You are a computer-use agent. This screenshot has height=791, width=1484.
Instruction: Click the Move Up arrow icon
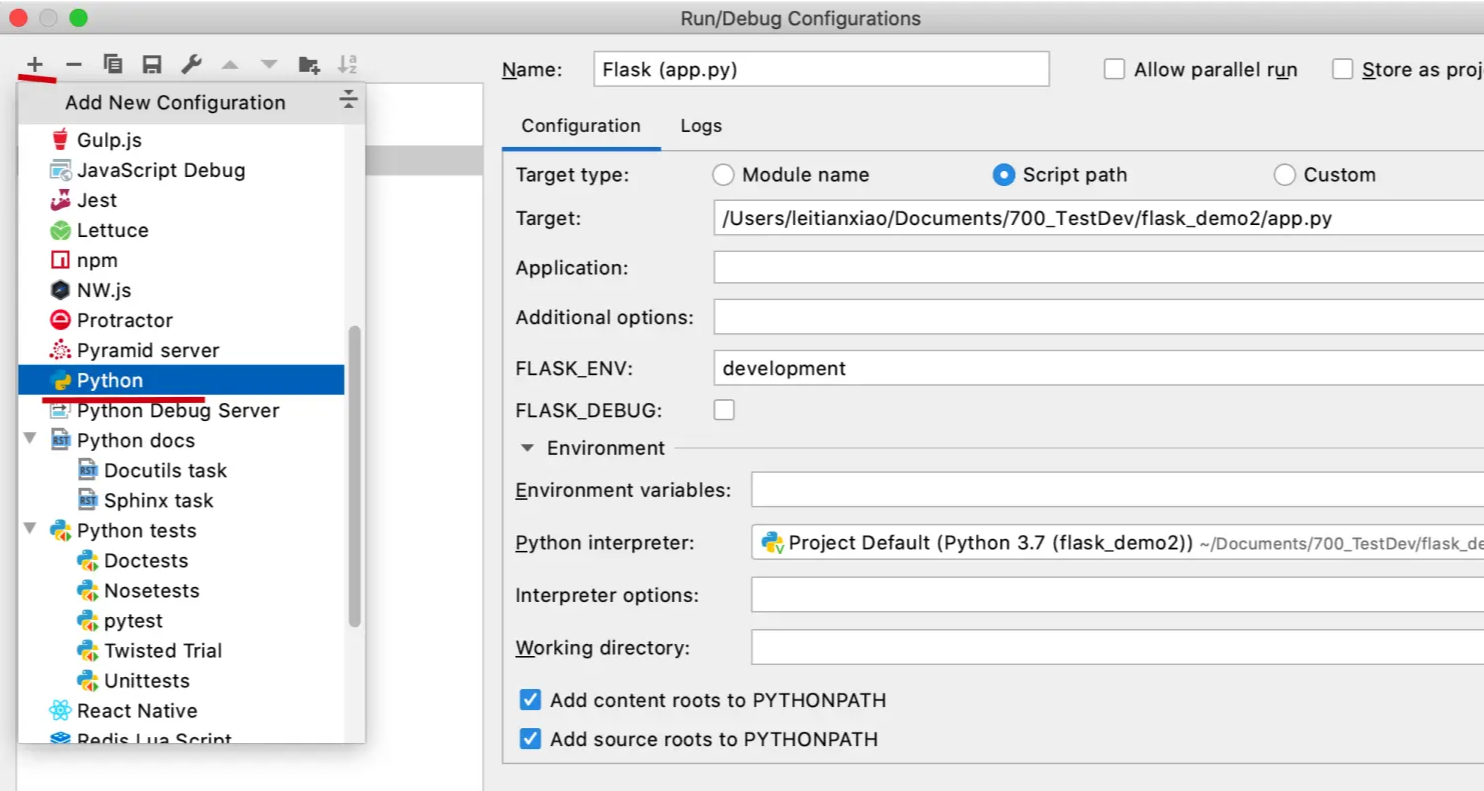tap(230, 65)
